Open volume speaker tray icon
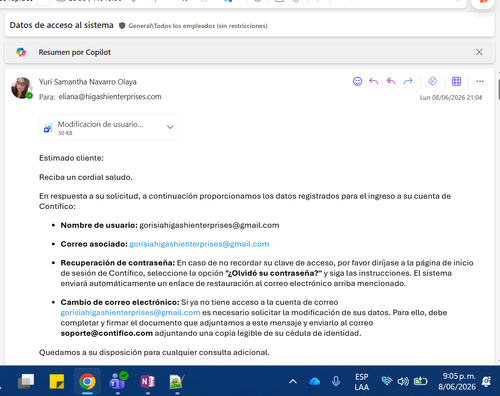 tap(403, 381)
